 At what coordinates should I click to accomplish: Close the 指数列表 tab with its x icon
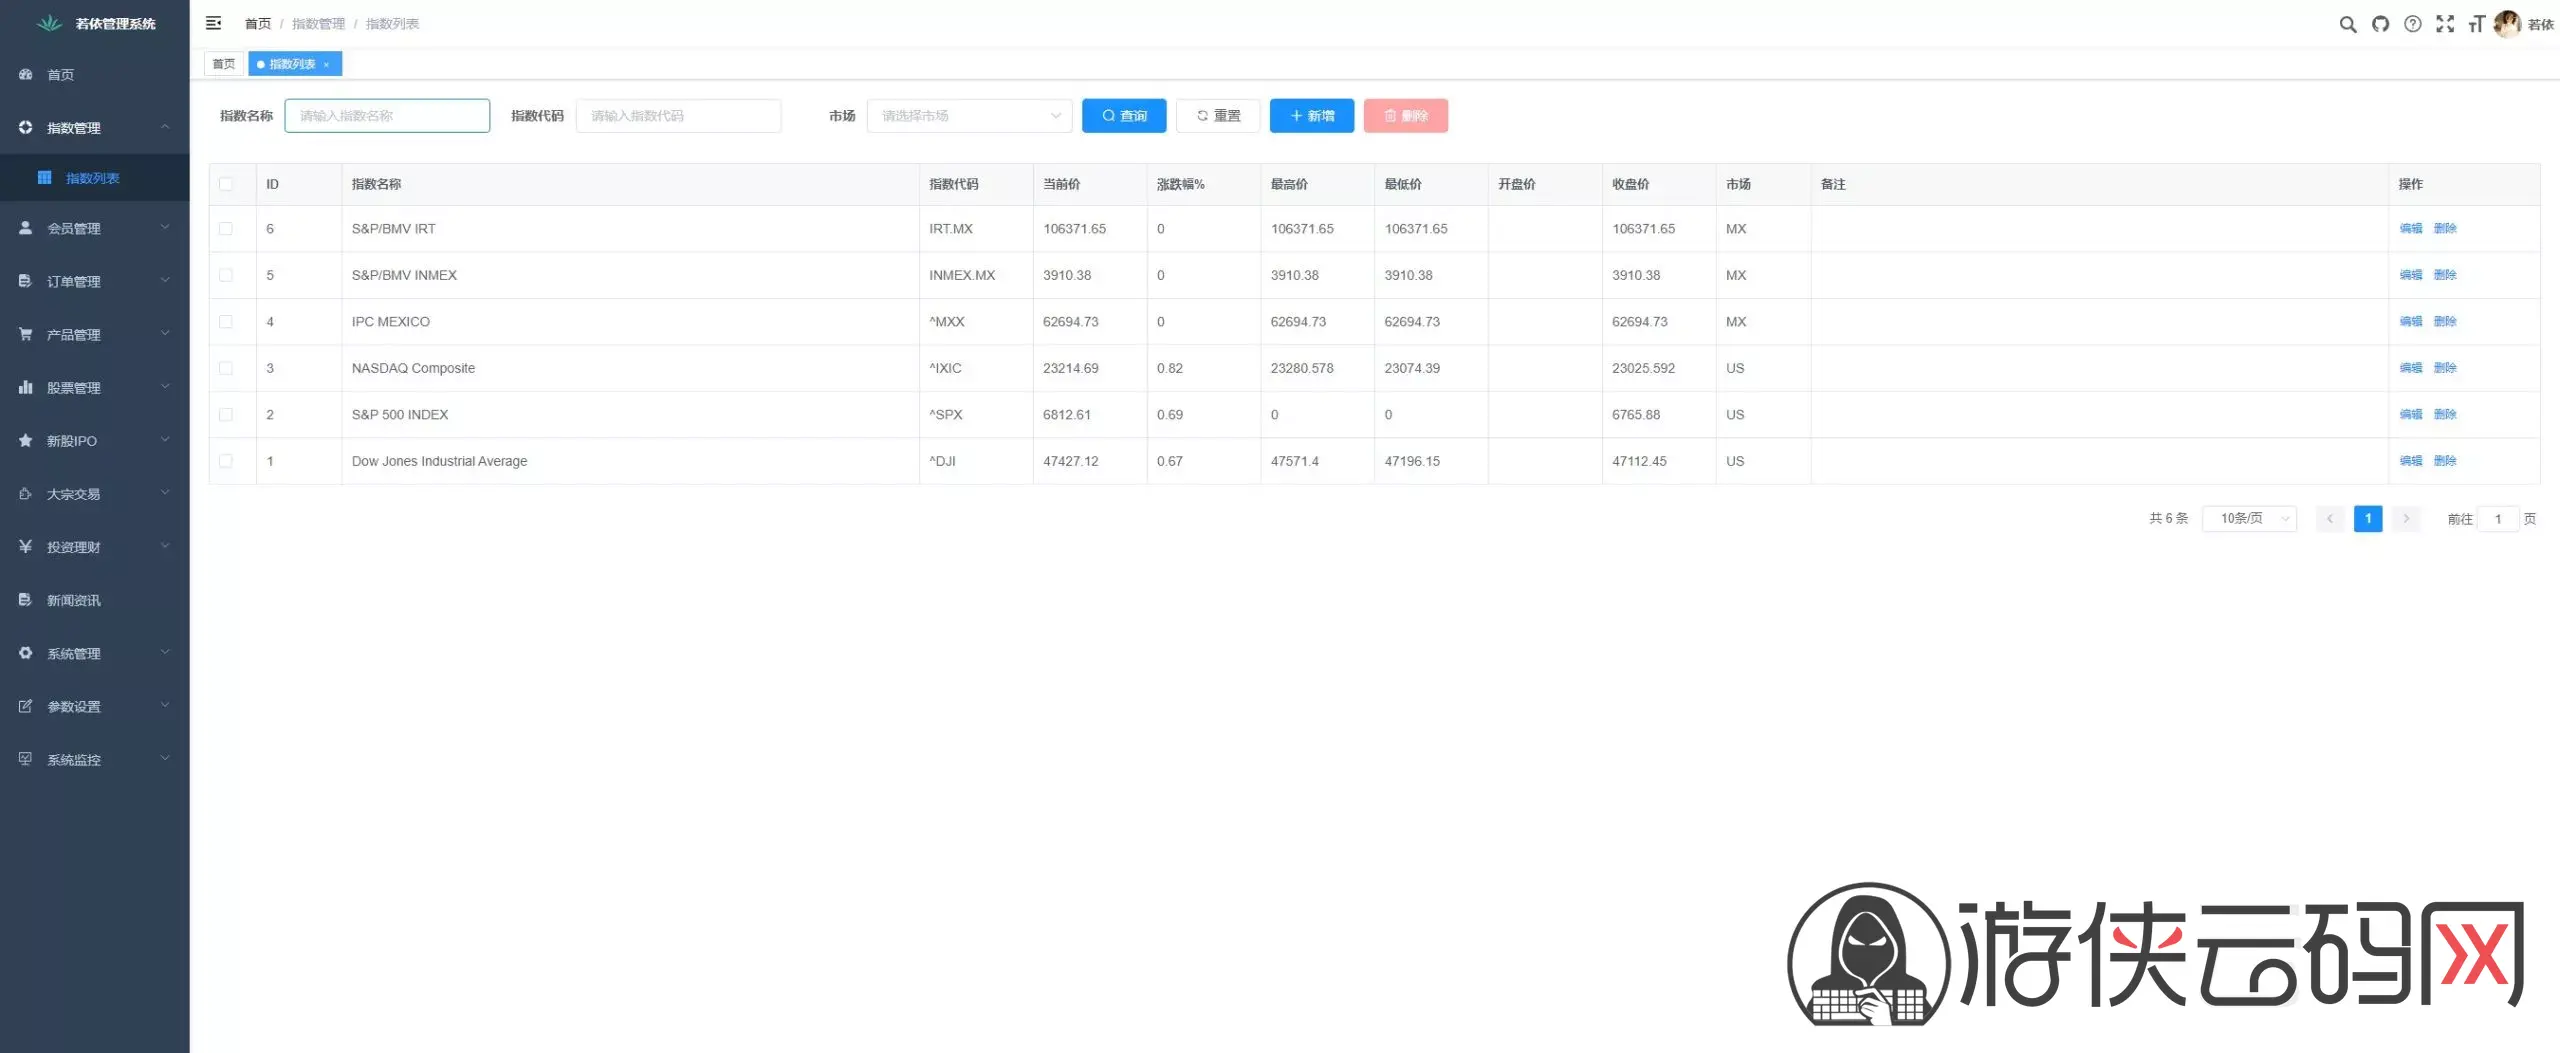326,65
